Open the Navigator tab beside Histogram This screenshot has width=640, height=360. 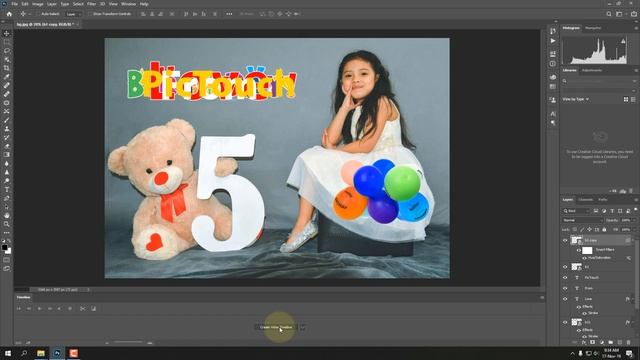point(593,28)
